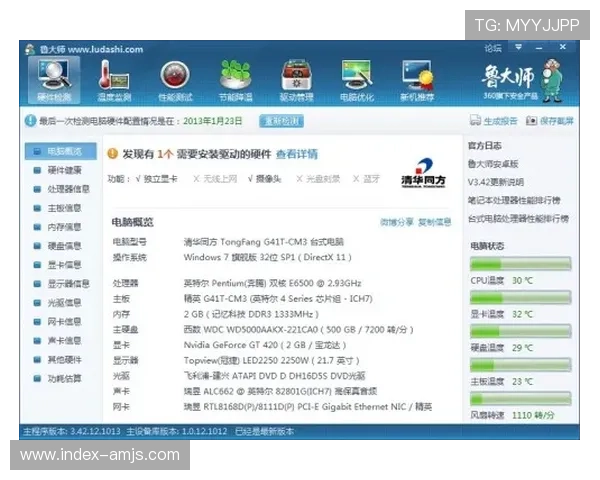Open V3.42更新说明 in official log

click(496, 182)
